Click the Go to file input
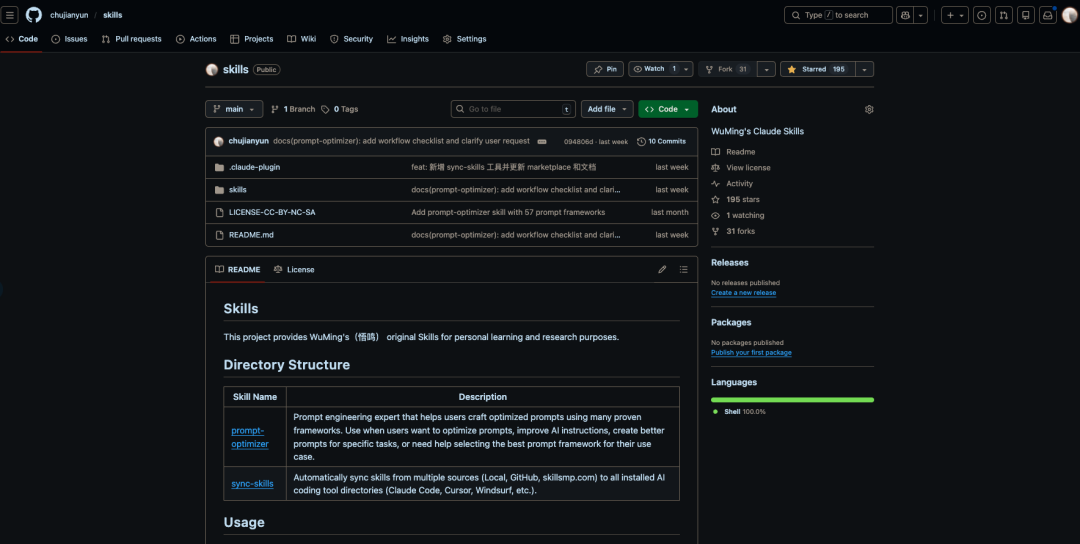This screenshot has height=544, width=1080. (x=513, y=109)
